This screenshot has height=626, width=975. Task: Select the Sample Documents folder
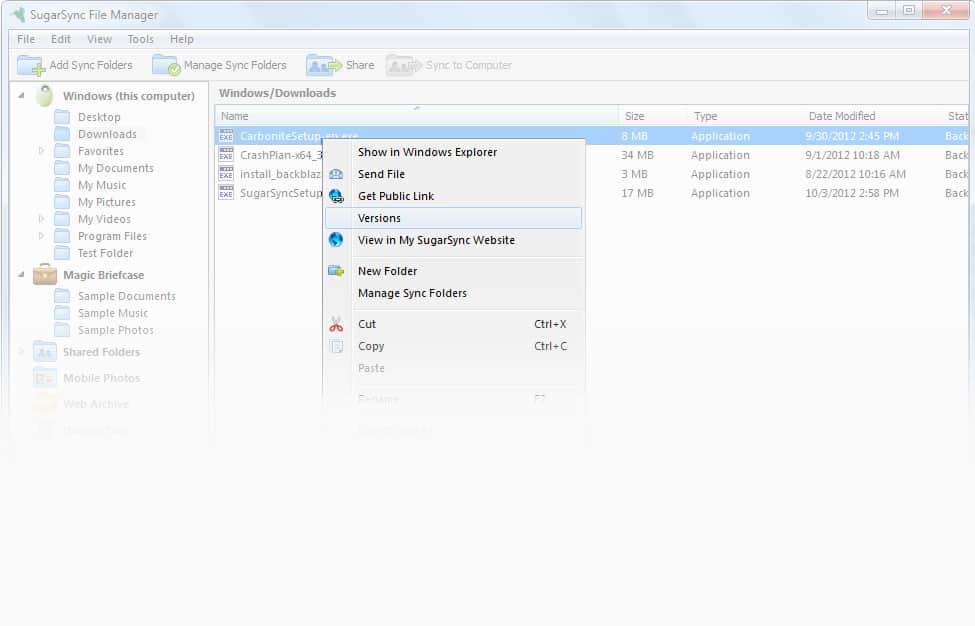(x=126, y=296)
